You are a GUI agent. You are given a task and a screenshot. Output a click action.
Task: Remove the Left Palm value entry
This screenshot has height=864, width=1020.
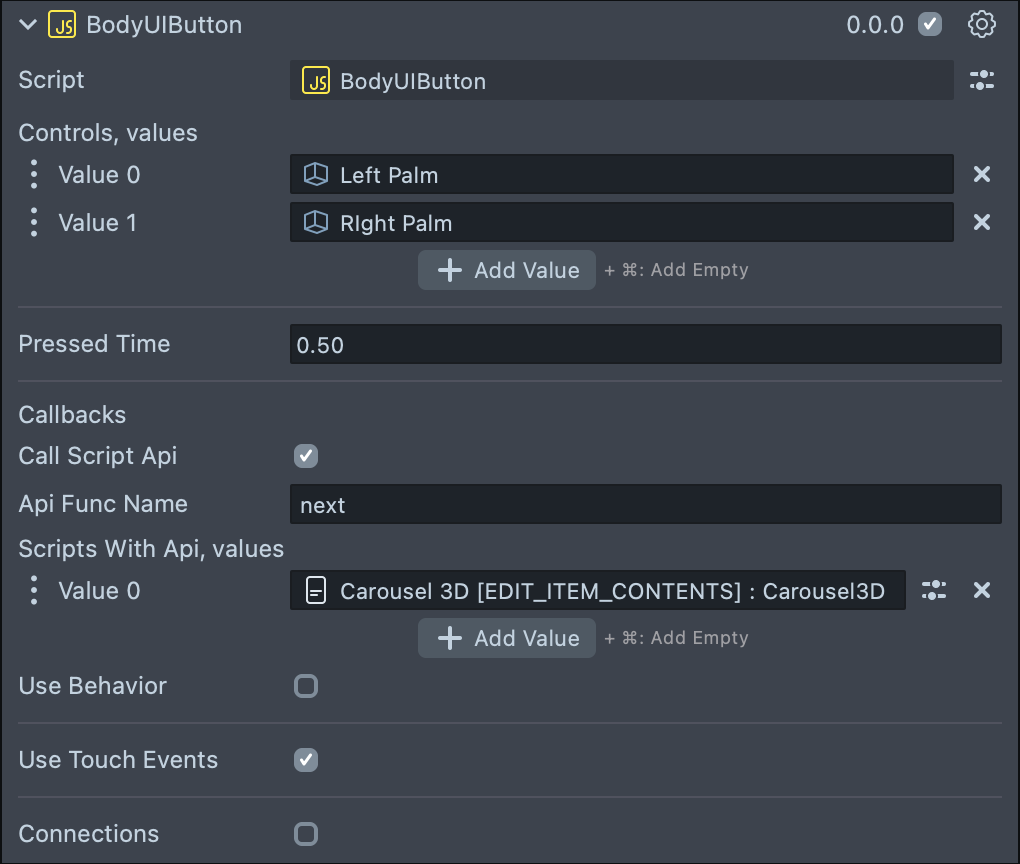(982, 175)
